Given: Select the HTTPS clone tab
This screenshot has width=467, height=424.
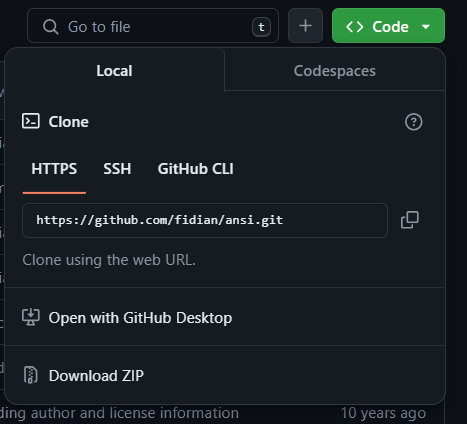Looking at the screenshot, I should pos(54,169).
